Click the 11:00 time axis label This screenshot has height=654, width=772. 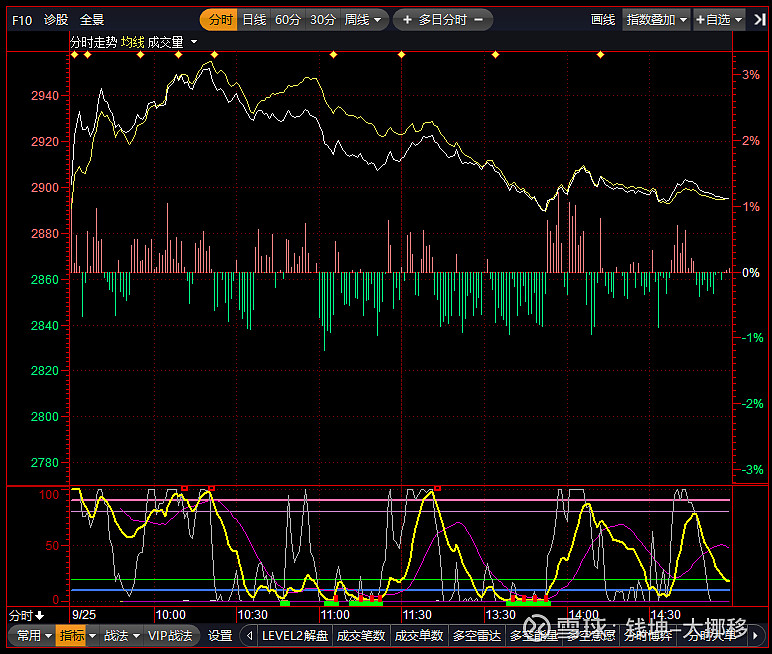pyautogui.click(x=335, y=615)
